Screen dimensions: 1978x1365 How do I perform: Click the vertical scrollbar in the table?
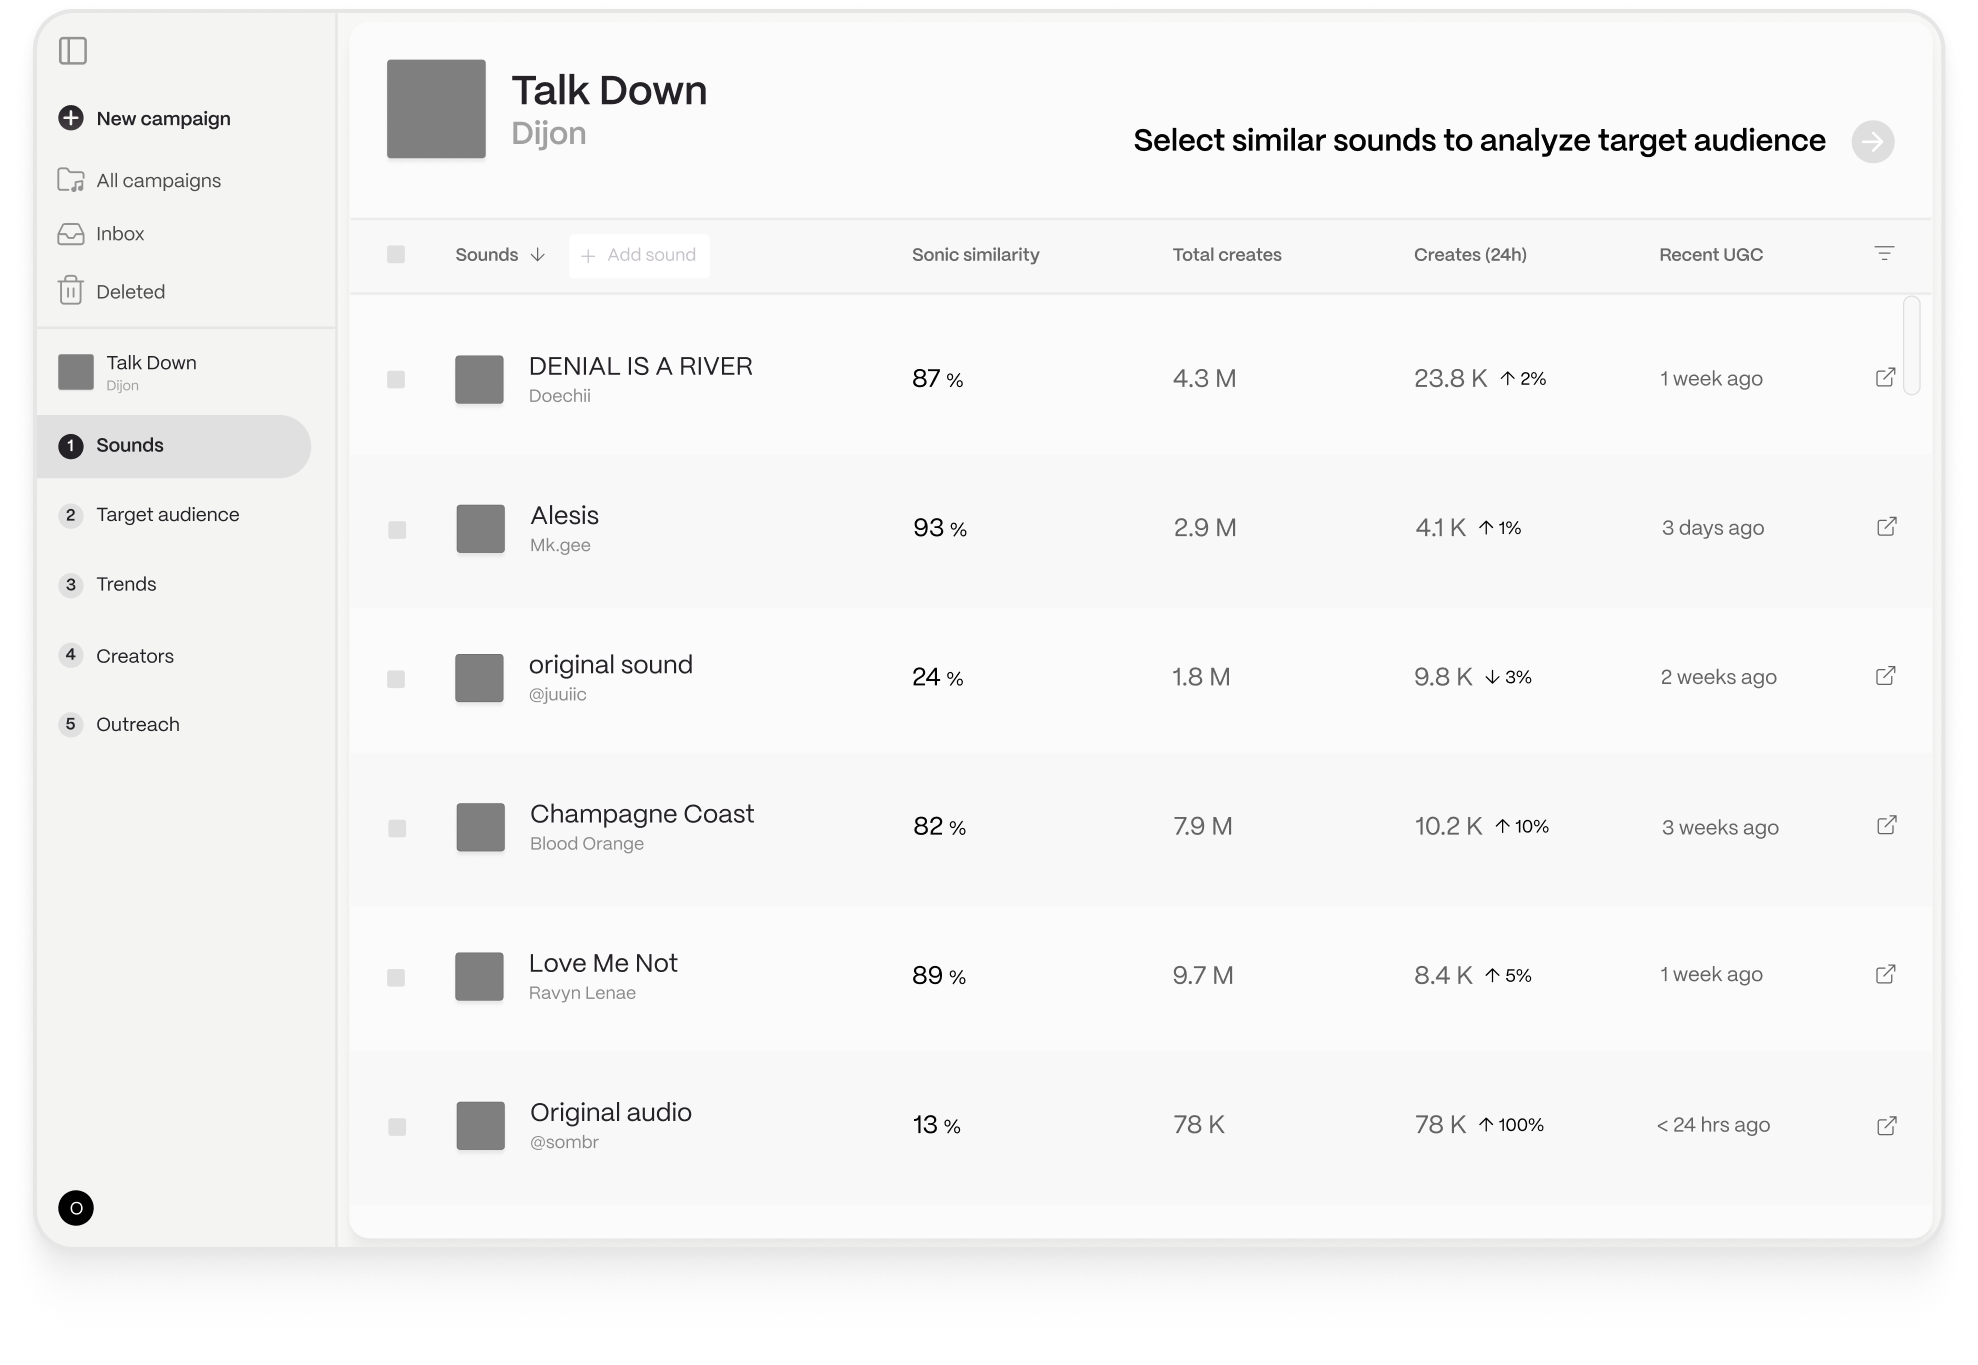tap(1911, 345)
